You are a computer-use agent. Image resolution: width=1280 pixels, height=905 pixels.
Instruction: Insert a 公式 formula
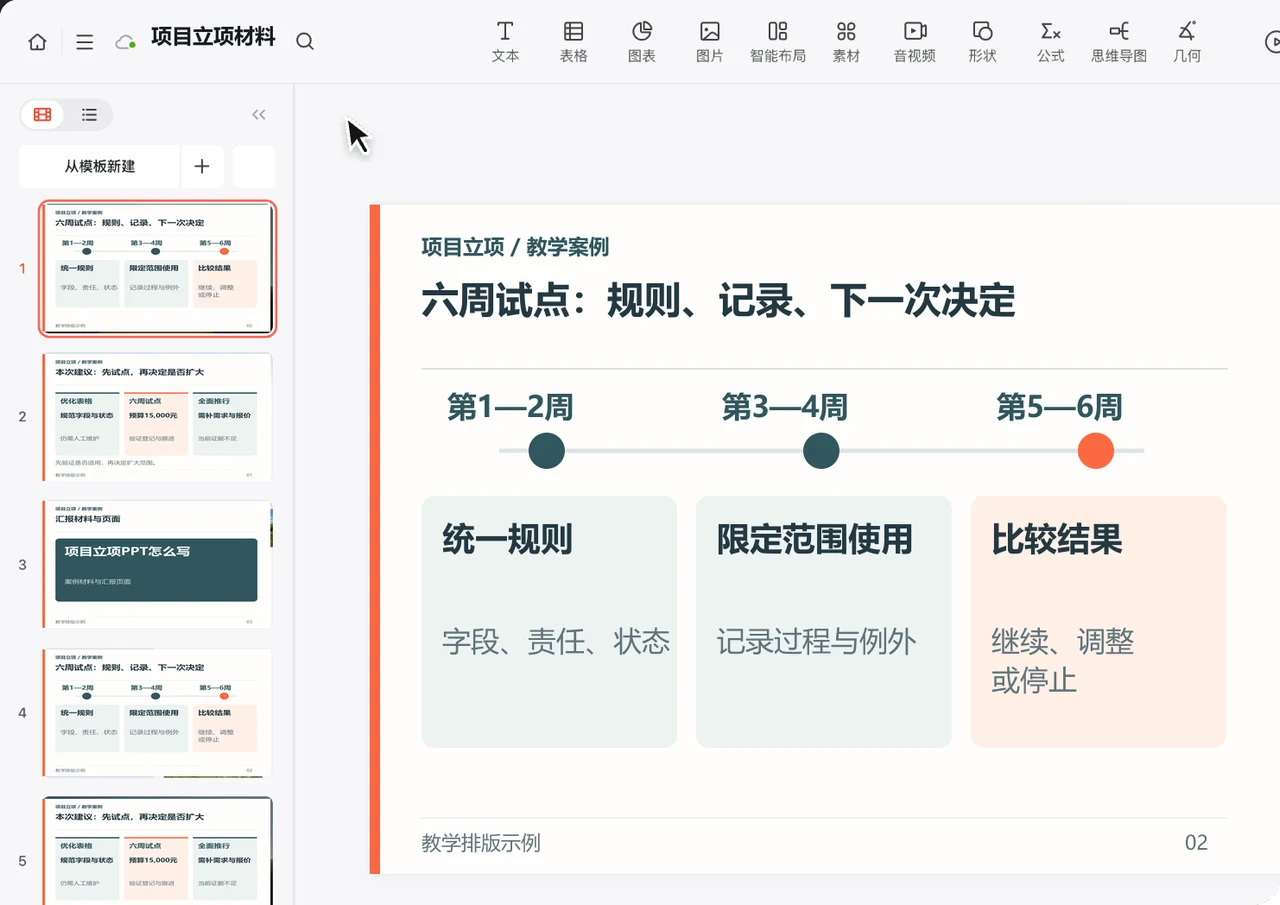[1051, 42]
